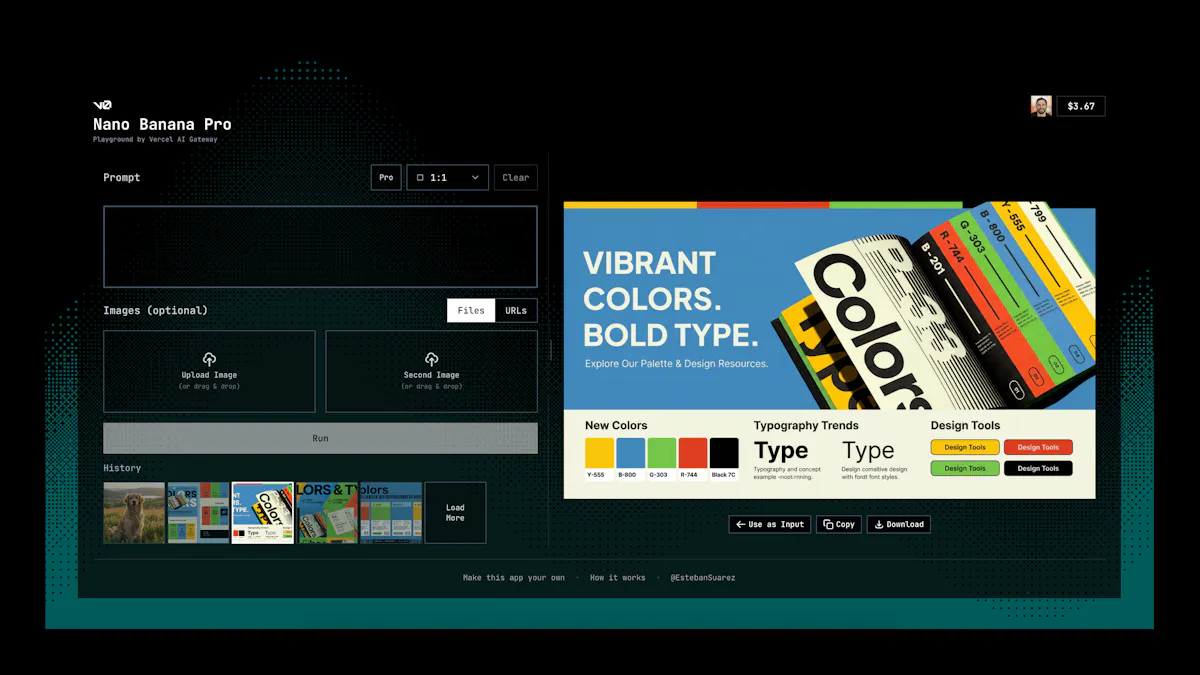The width and height of the screenshot is (1200, 675).
Task: Click the arrow icon in Use as Input
Action: (x=740, y=524)
